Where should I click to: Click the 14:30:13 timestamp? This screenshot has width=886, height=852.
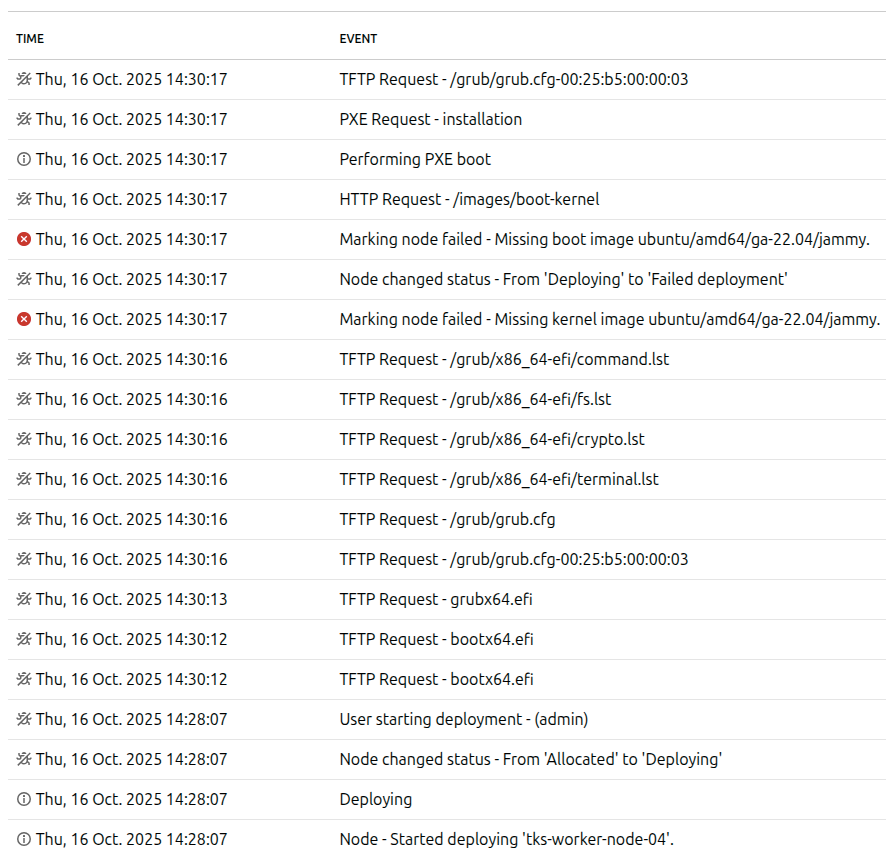click(x=131, y=599)
